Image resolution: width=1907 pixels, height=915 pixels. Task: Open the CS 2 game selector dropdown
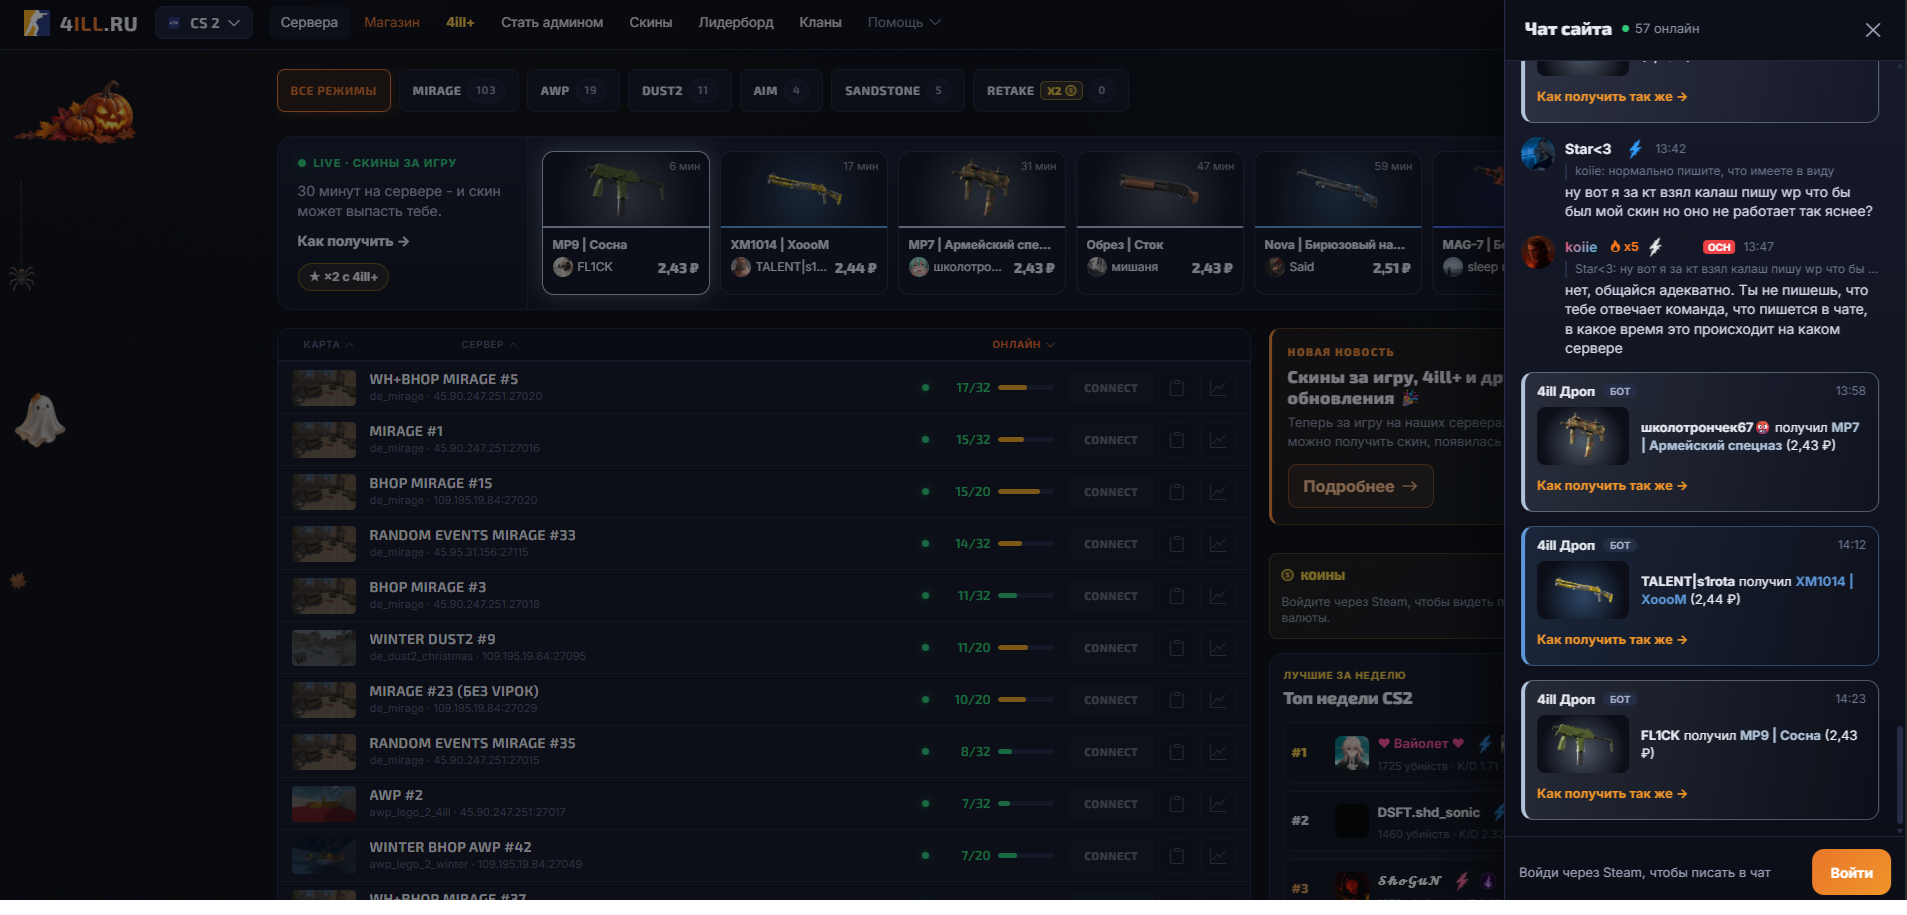204,23
